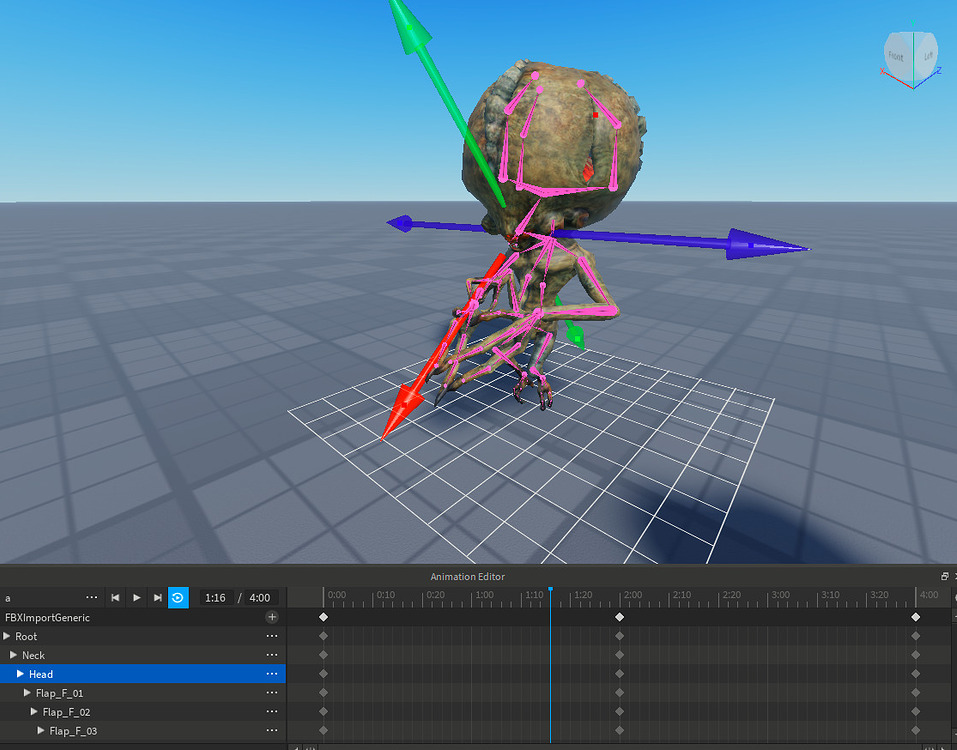Open the Head track options menu

[x=271, y=674]
